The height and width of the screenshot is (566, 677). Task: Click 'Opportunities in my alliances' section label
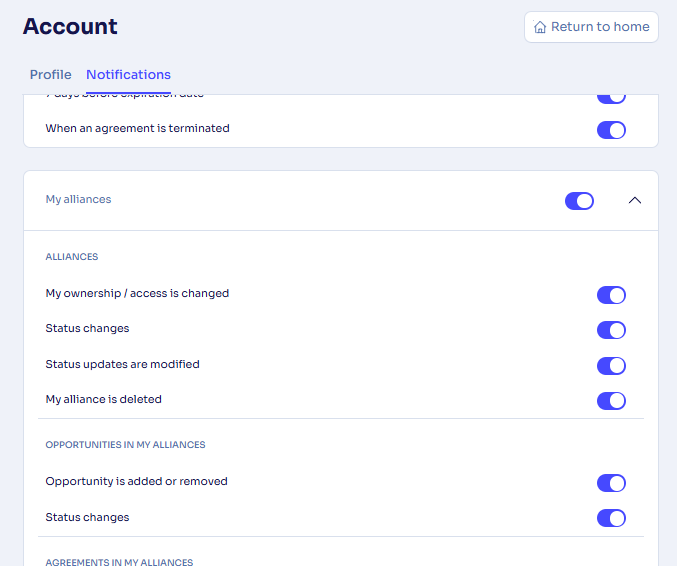tap(125, 445)
